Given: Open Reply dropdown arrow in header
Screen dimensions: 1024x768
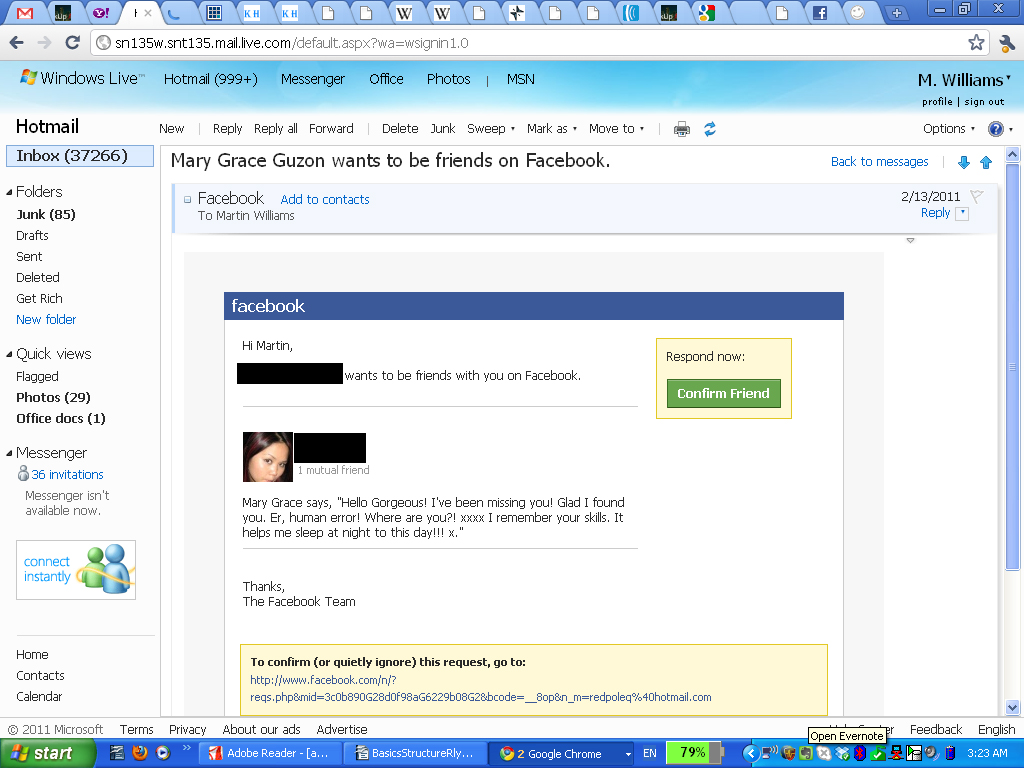Looking at the screenshot, I should pyautogui.click(x=962, y=214).
